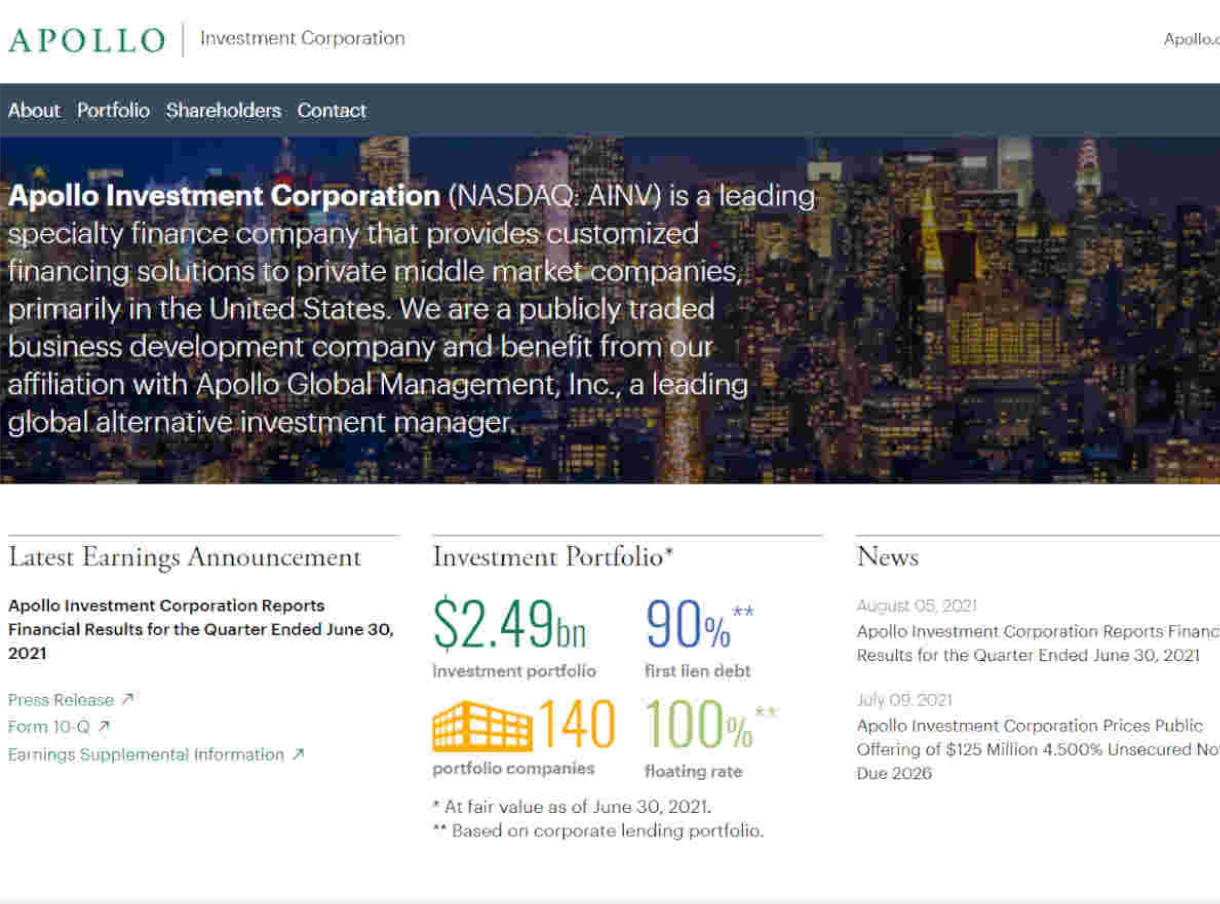Open the About navigation menu
Viewport: 1220px width, 904px height.
[33, 110]
